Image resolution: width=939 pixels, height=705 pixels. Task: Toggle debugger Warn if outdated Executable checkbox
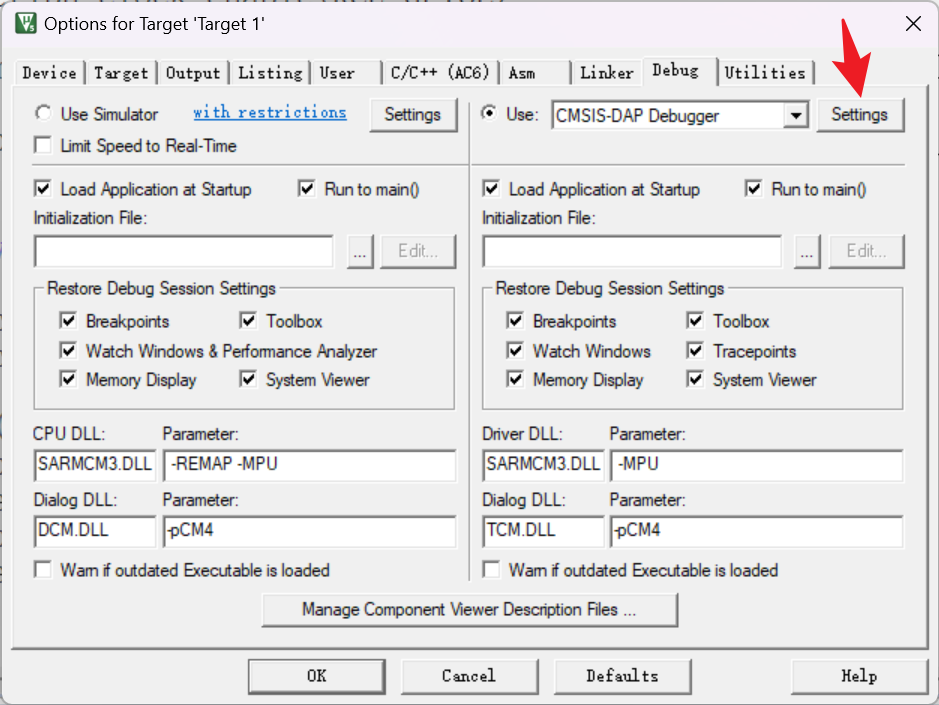491,570
